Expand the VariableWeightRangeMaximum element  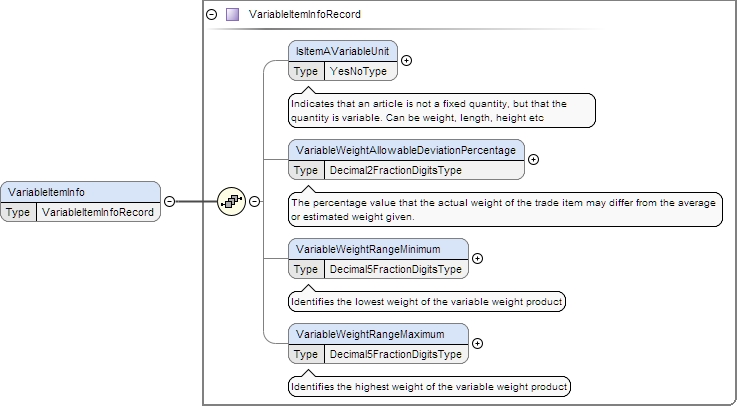[x=477, y=343]
